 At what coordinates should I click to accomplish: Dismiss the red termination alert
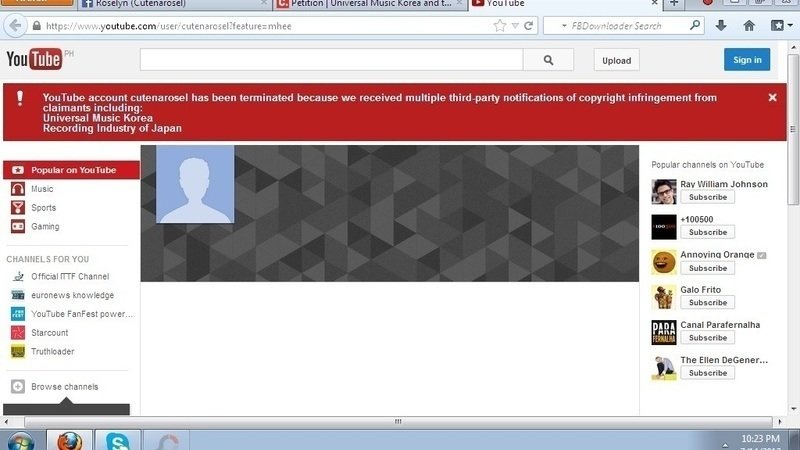coord(772,97)
